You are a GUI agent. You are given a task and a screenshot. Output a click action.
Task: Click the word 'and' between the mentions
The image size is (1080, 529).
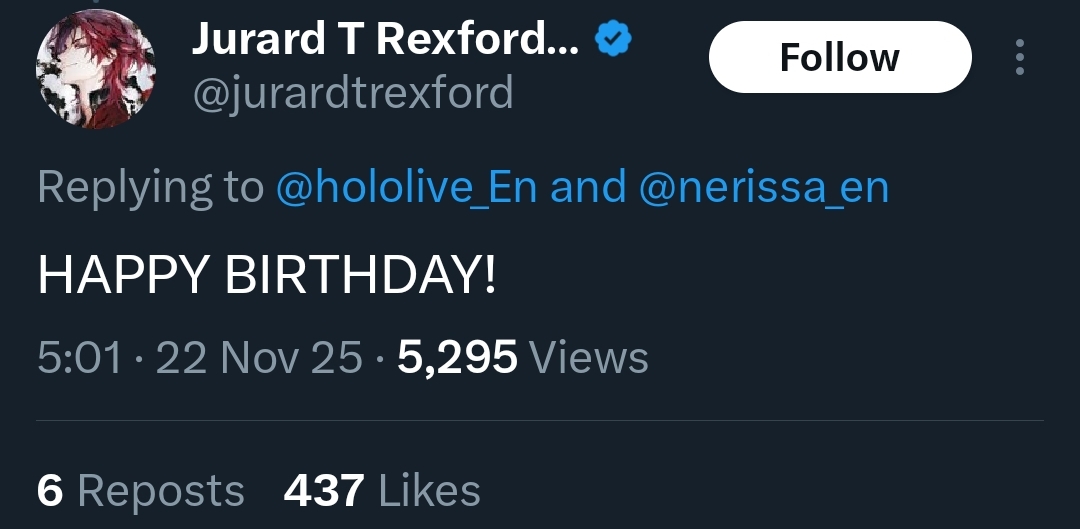coord(588,187)
